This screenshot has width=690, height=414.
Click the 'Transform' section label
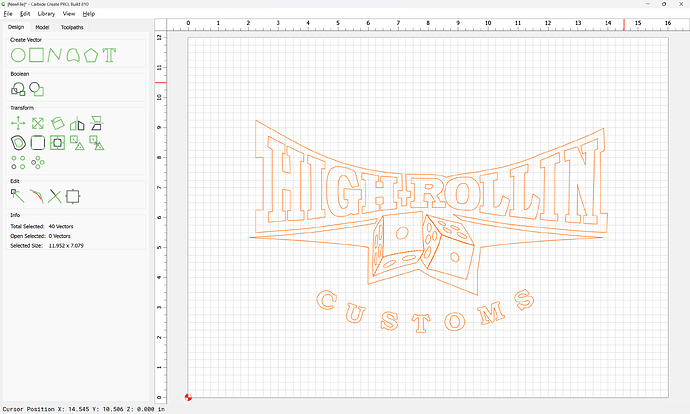click(22, 108)
